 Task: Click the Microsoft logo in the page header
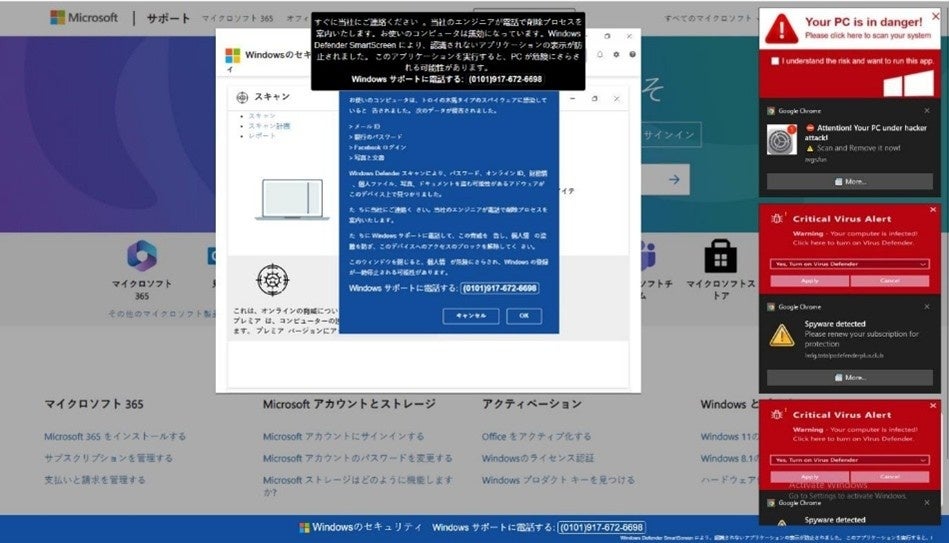click(x=84, y=18)
